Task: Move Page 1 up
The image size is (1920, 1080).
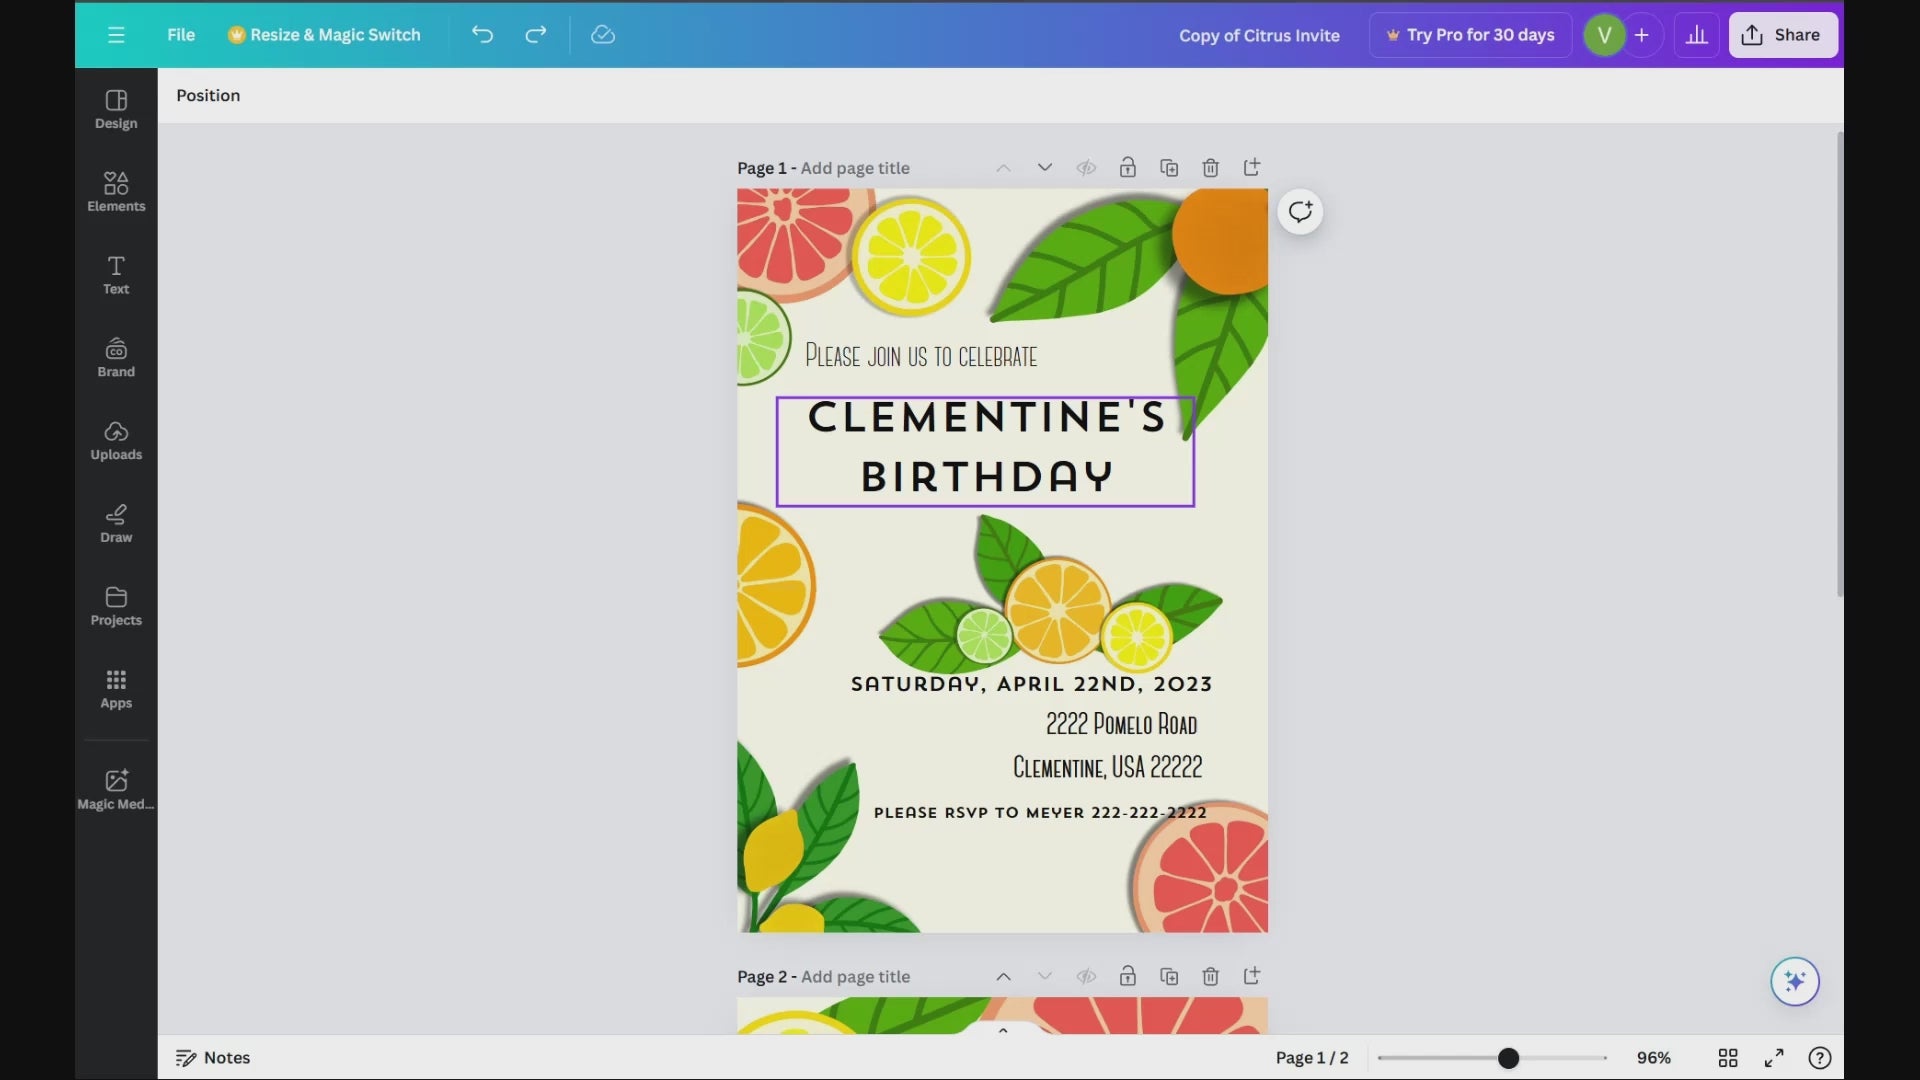Action: coord(1003,168)
